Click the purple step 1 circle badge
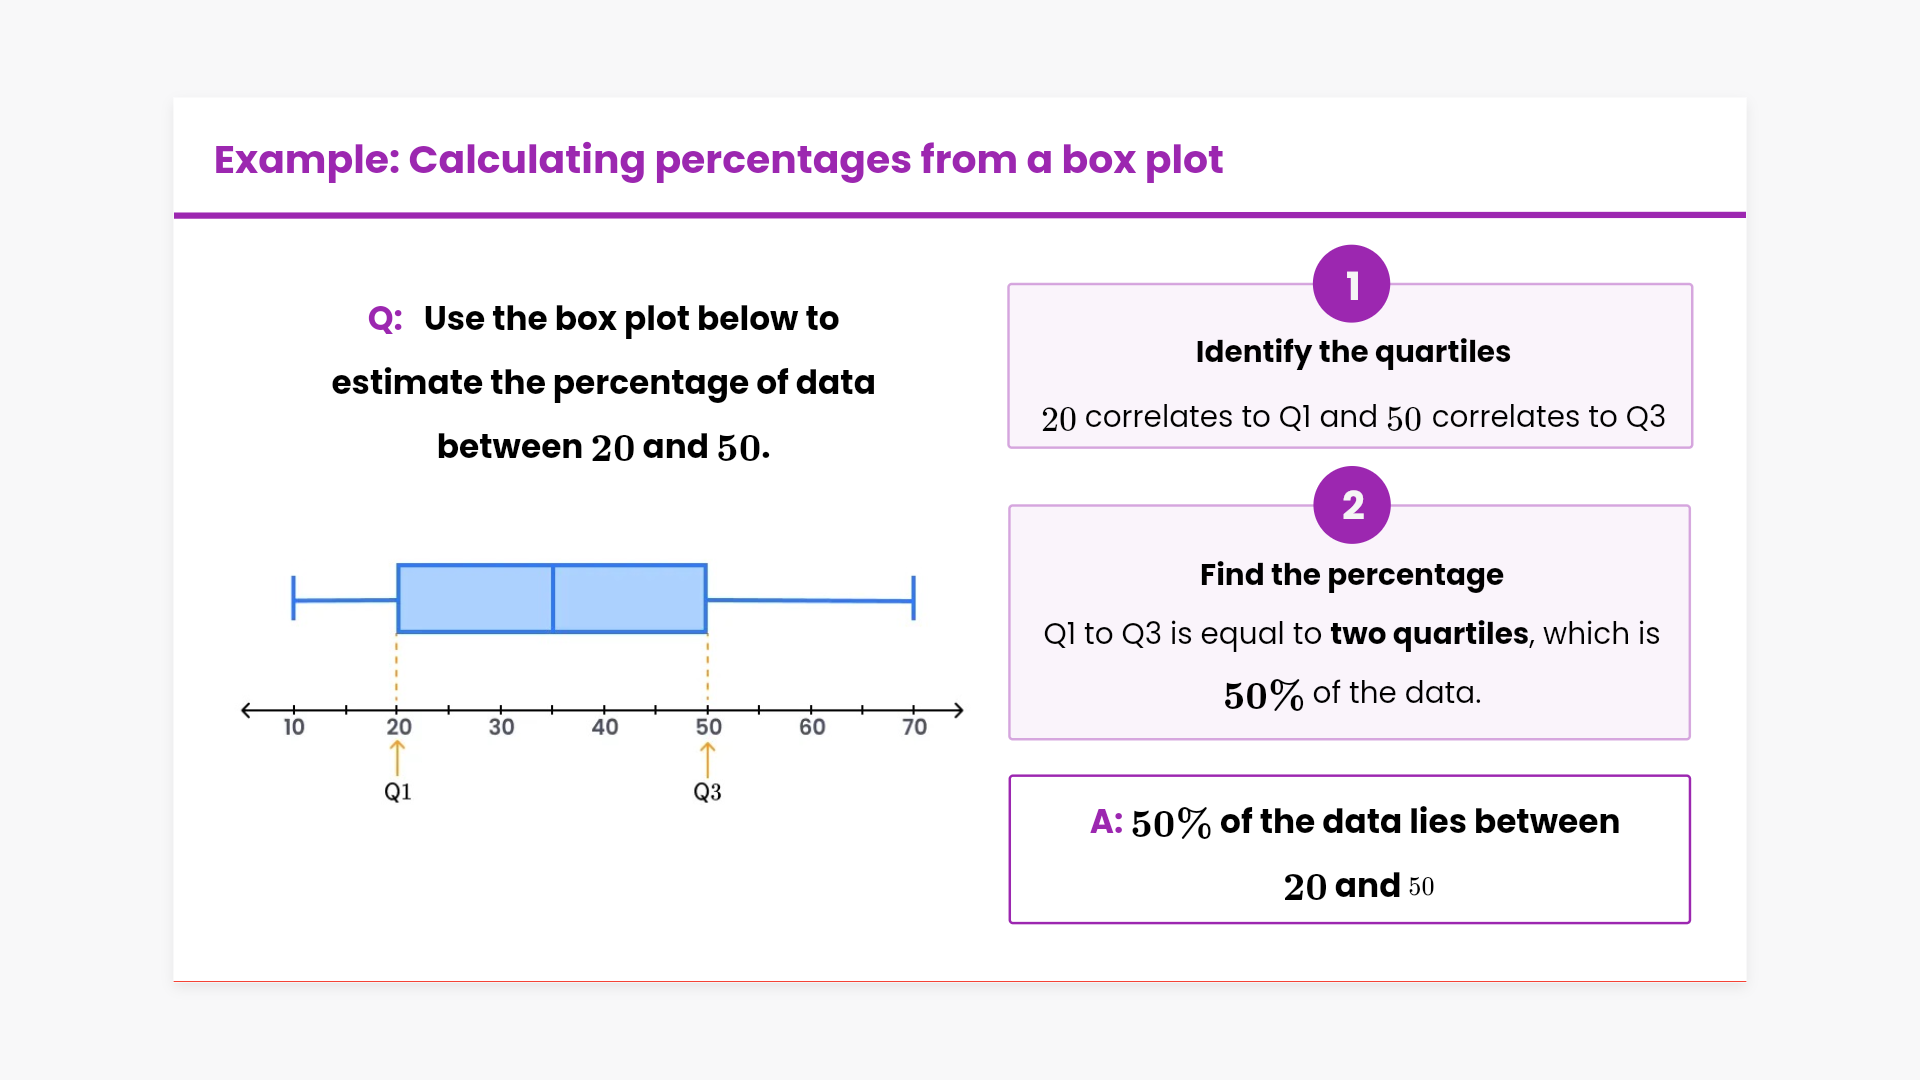 pyautogui.click(x=1351, y=285)
